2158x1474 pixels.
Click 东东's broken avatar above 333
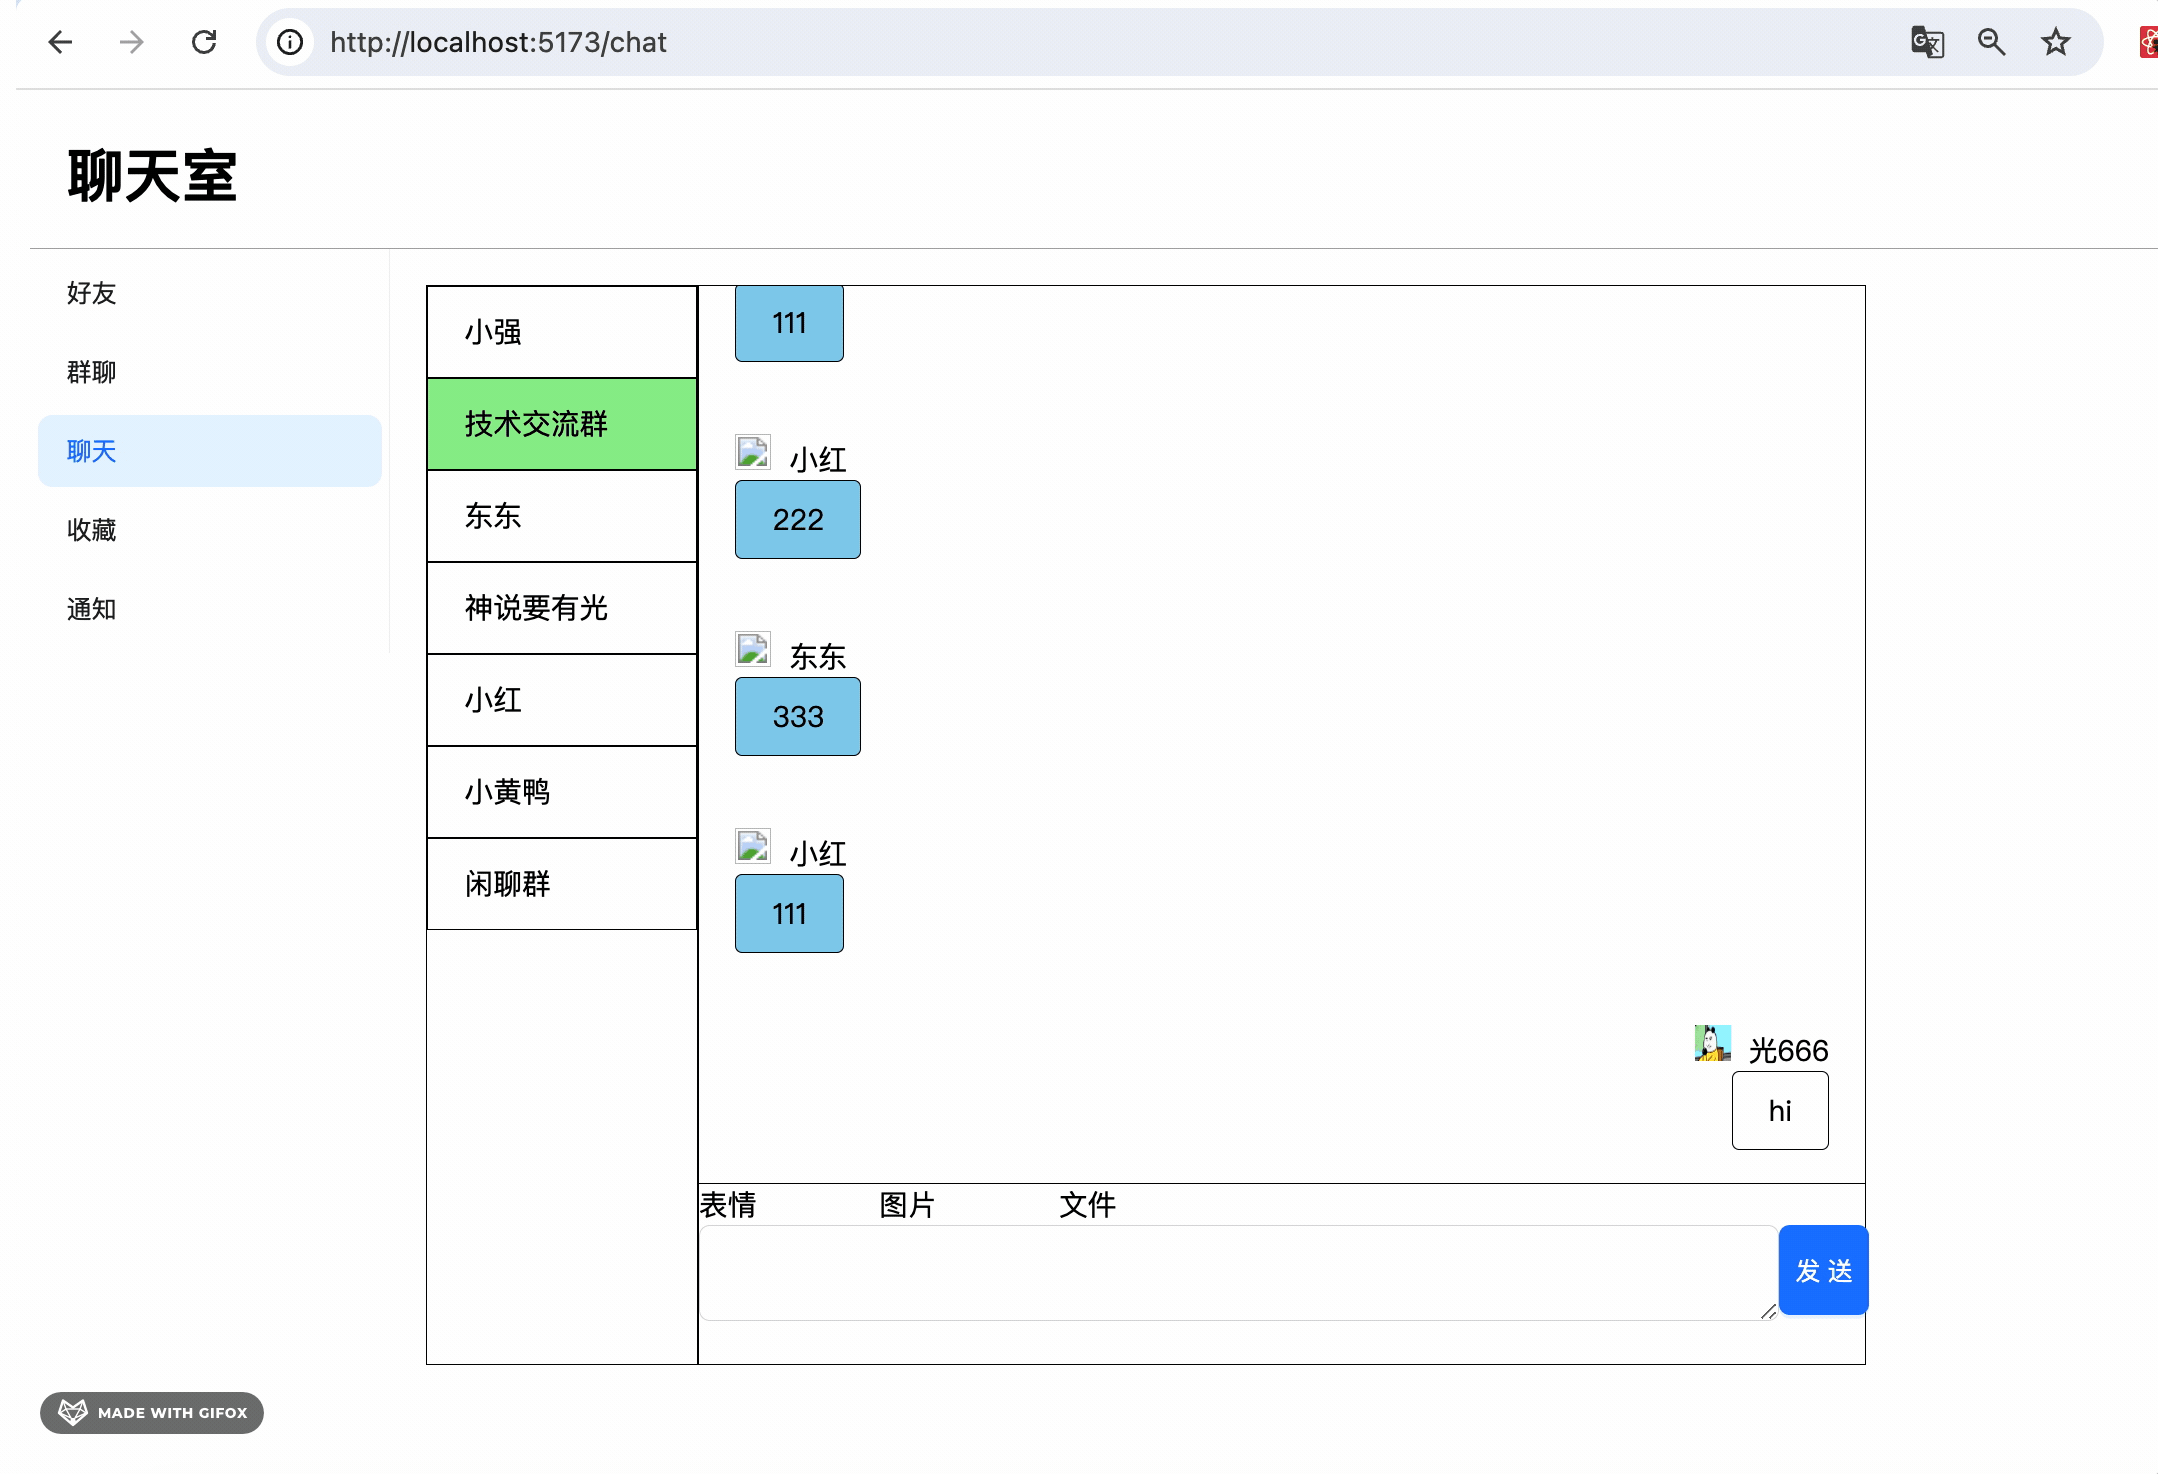point(753,649)
